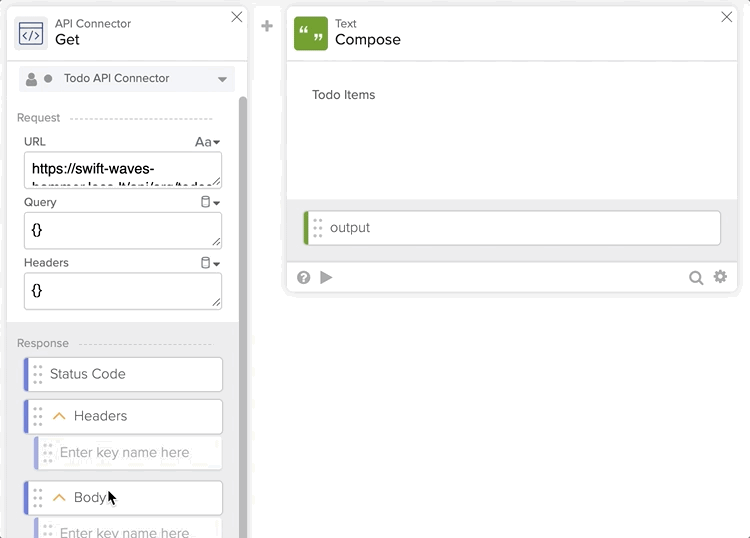Open the URL field type dropdown
This screenshot has width=750, height=538.
click(x=208, y=142)
